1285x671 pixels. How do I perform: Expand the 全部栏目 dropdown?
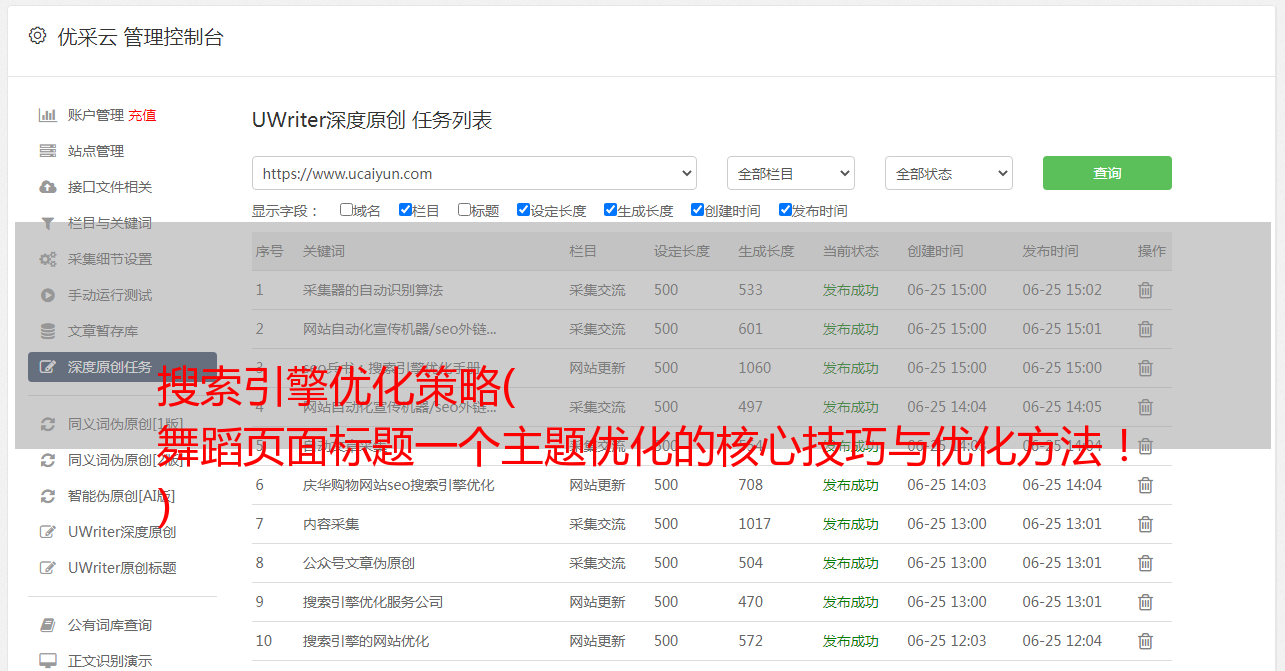790,173
